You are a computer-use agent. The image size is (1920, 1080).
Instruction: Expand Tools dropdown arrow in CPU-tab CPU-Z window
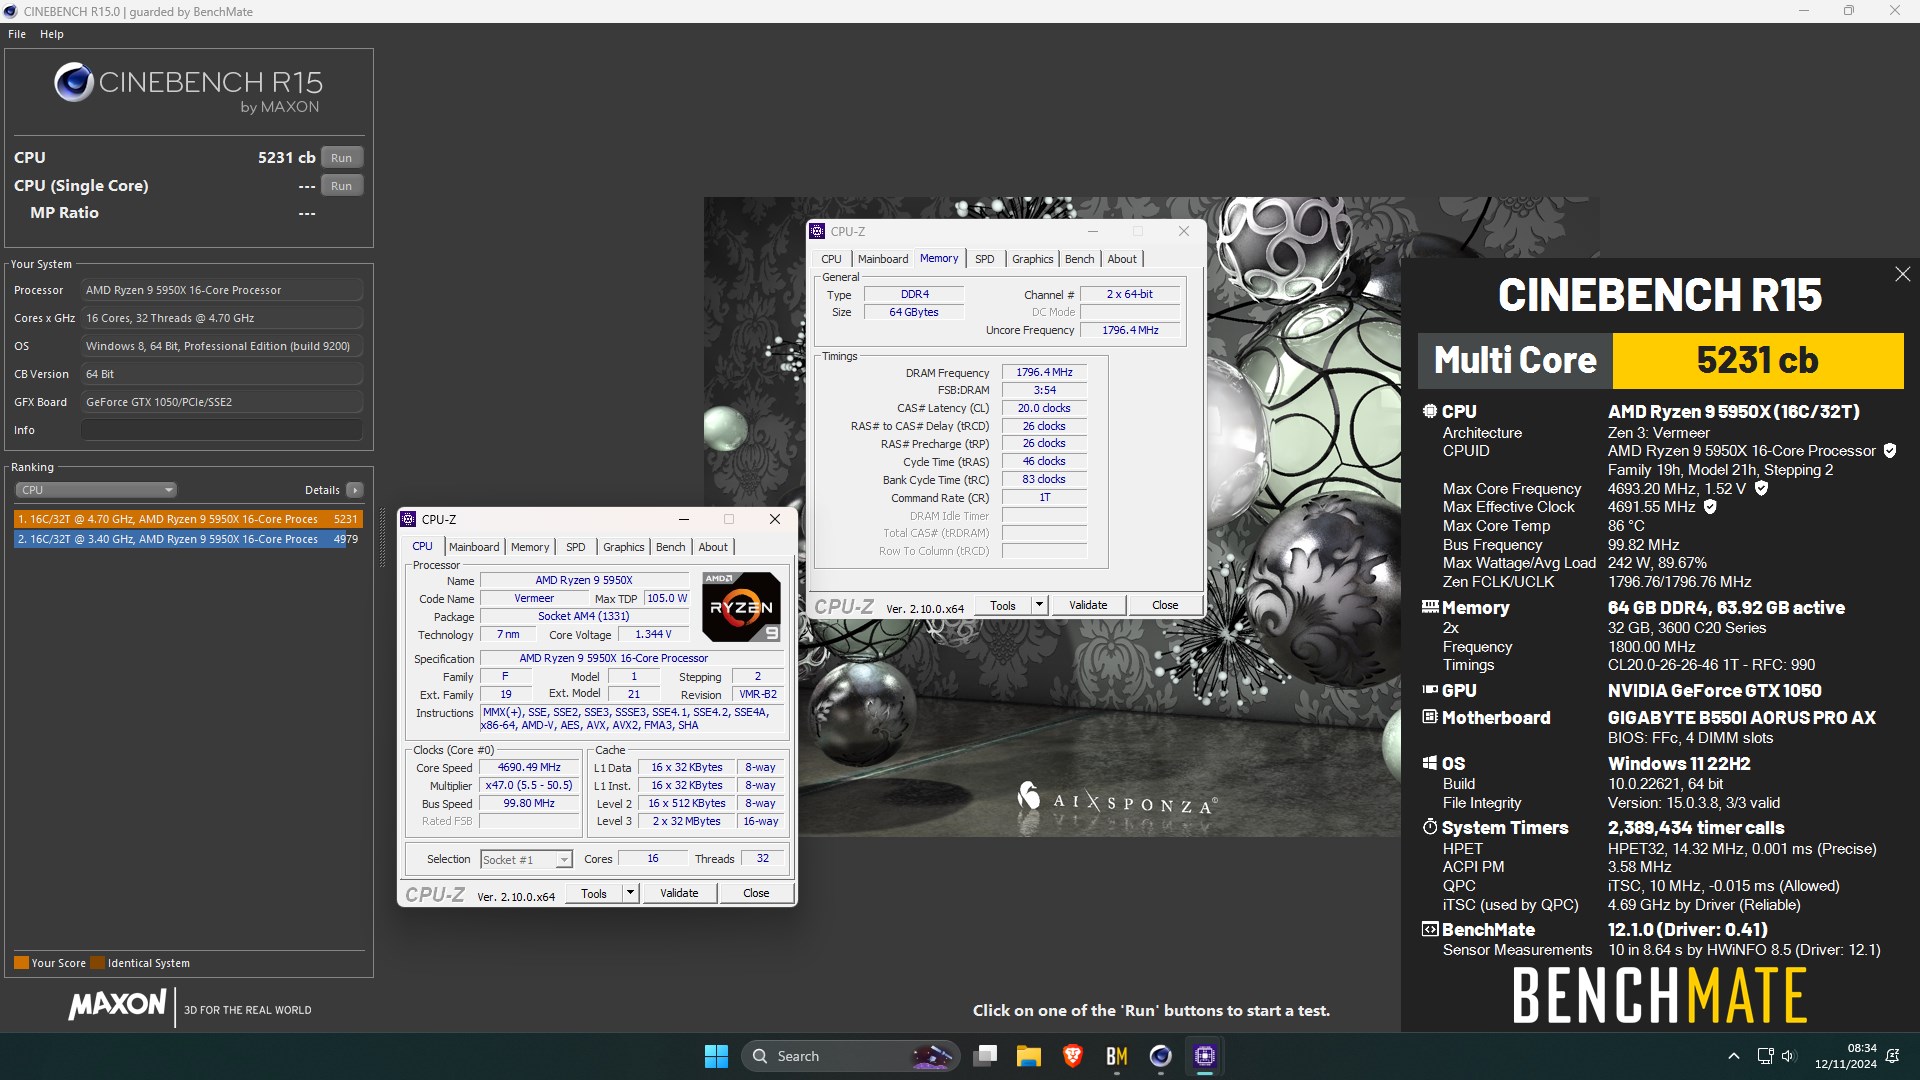pyautogui.click(x=630, y=894)
